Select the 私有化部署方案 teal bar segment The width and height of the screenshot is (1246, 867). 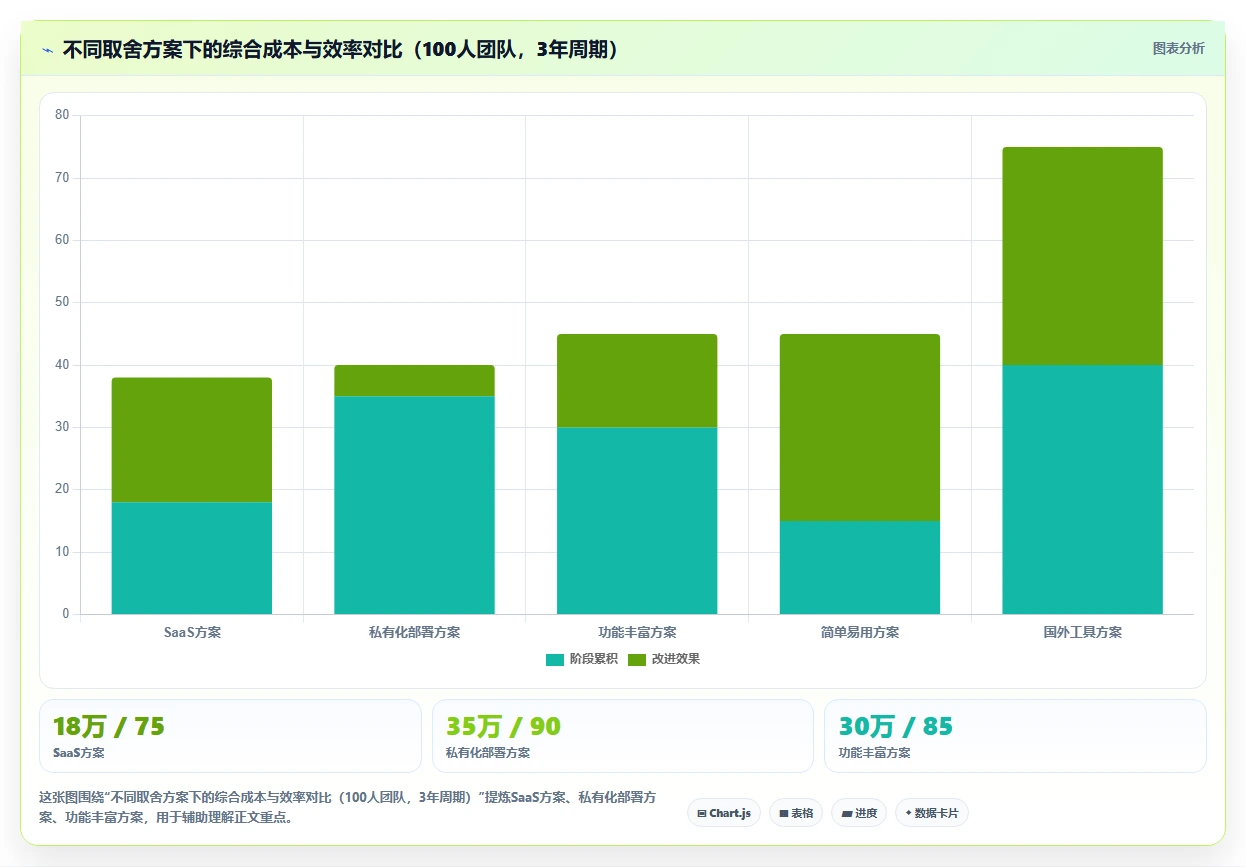coord(414,505)
